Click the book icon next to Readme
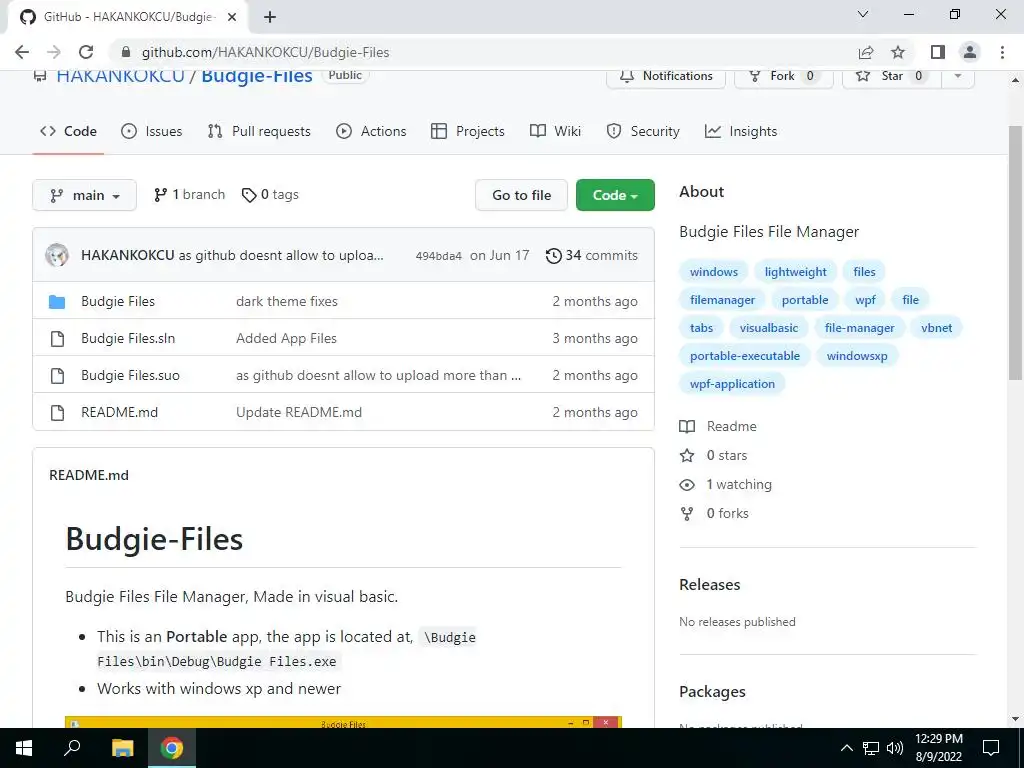 [x=687, y=426]
